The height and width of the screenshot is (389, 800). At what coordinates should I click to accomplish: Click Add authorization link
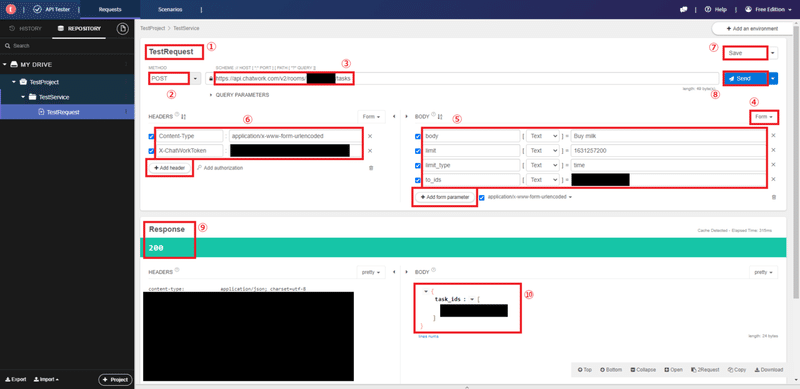point(220,167)
